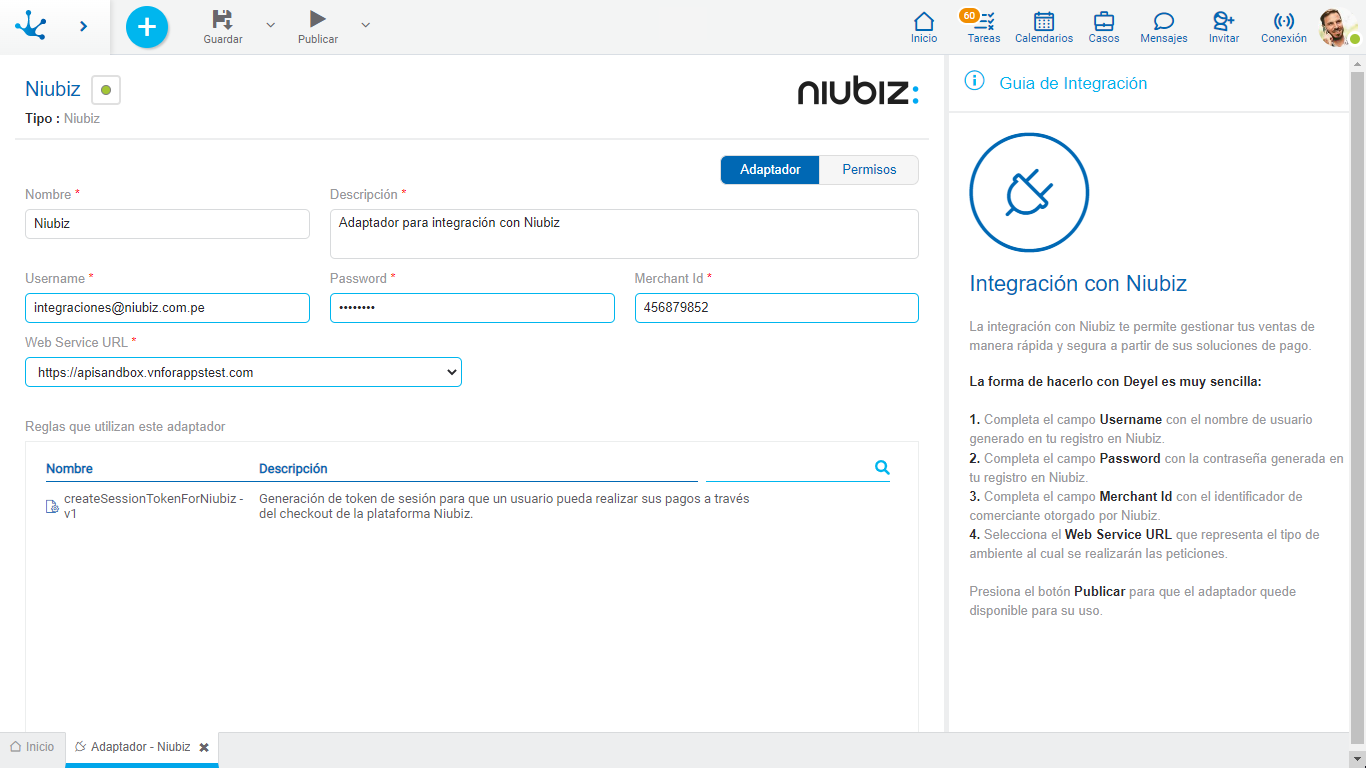This screenshot has width=1366, height=768.
Task: Click 'Reglas que utilizan este adaptador' label
Action: pyautogui.click(x=125, y=426)
